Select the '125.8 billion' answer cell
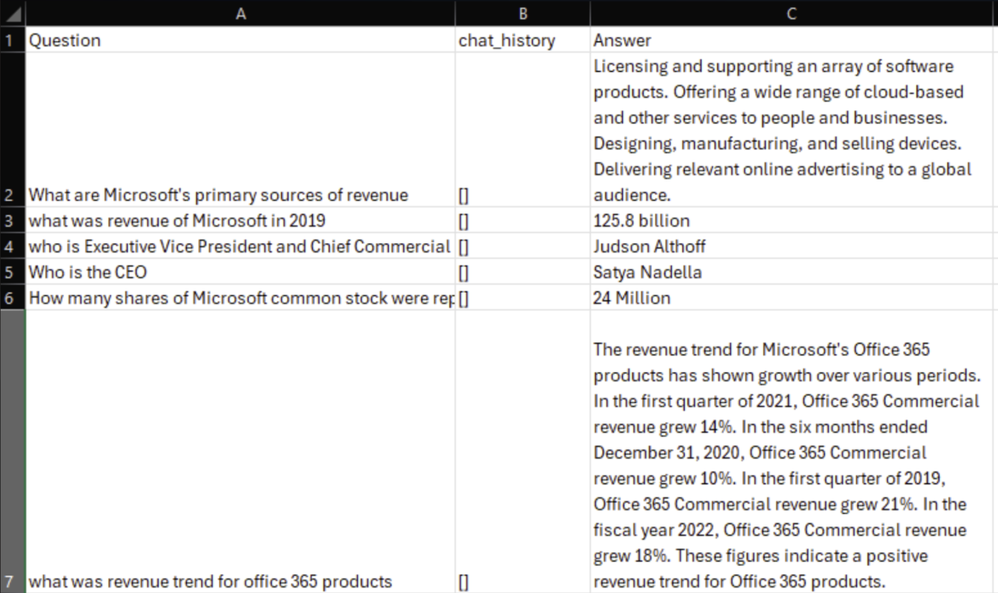Viewport: 998px width, 593px height. pyautogui.click(x=791, y=220)
